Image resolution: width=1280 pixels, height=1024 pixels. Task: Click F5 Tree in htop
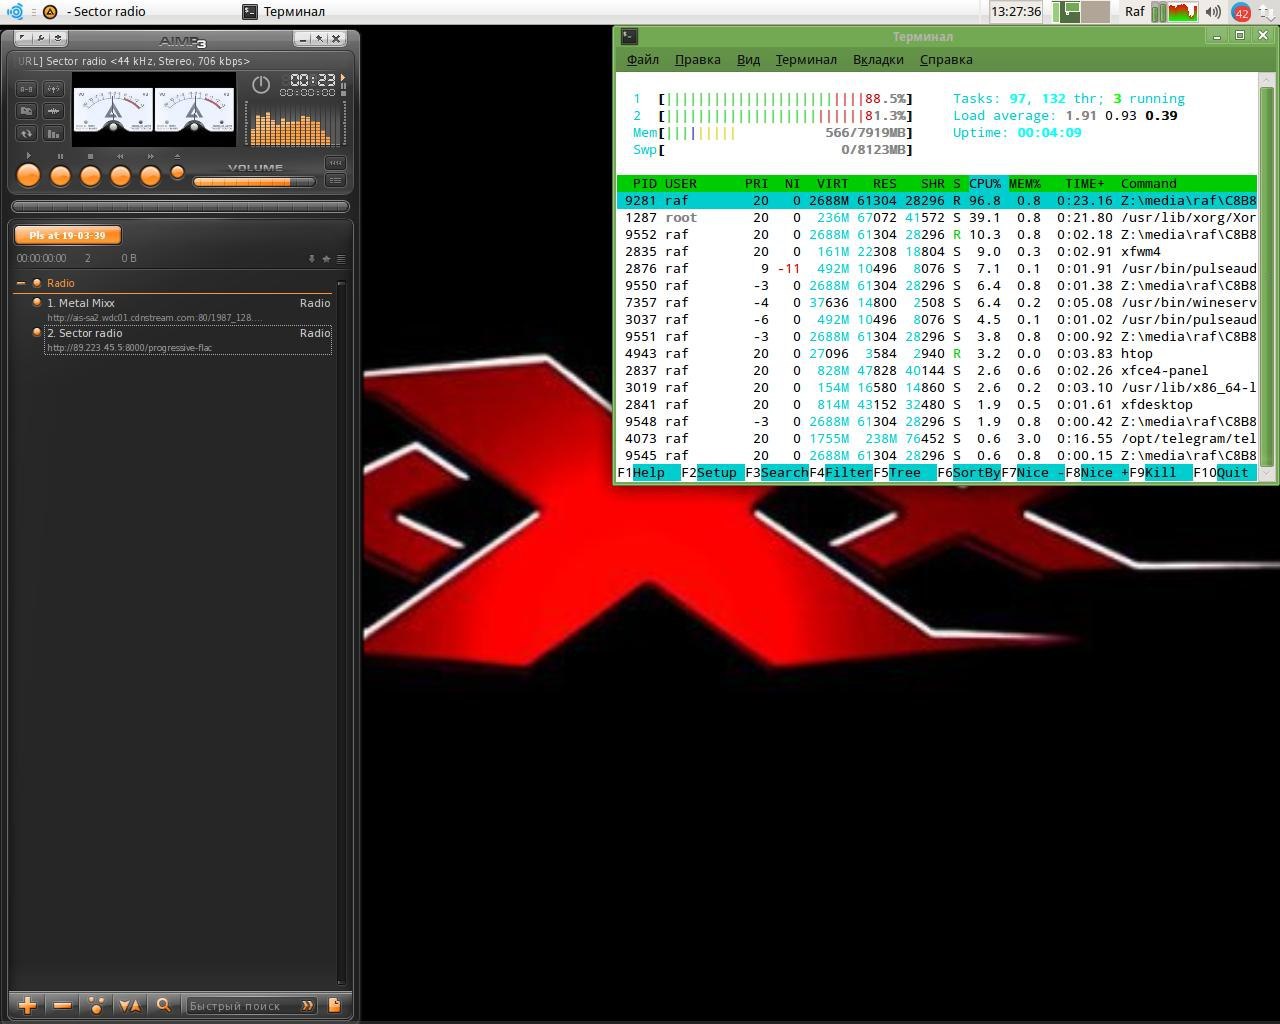click(904, 473)
